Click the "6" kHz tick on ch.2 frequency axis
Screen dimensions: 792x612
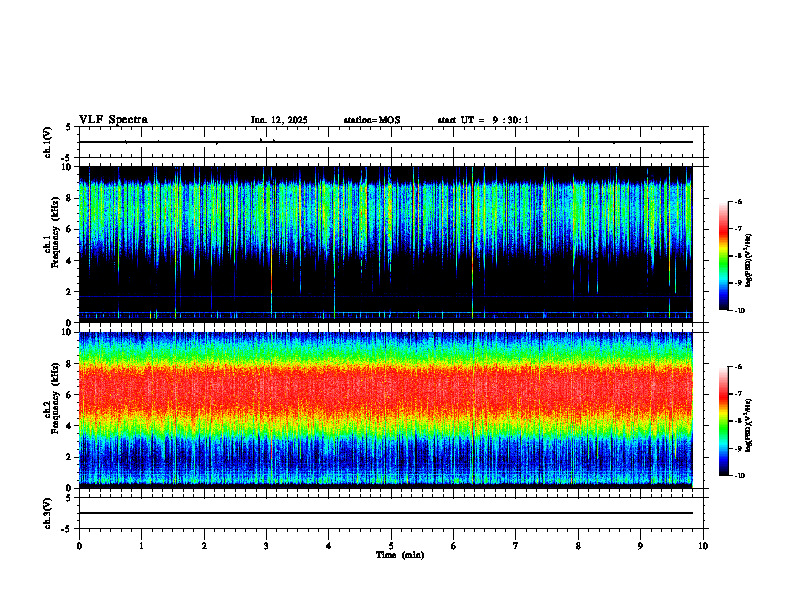pos(70,395)
